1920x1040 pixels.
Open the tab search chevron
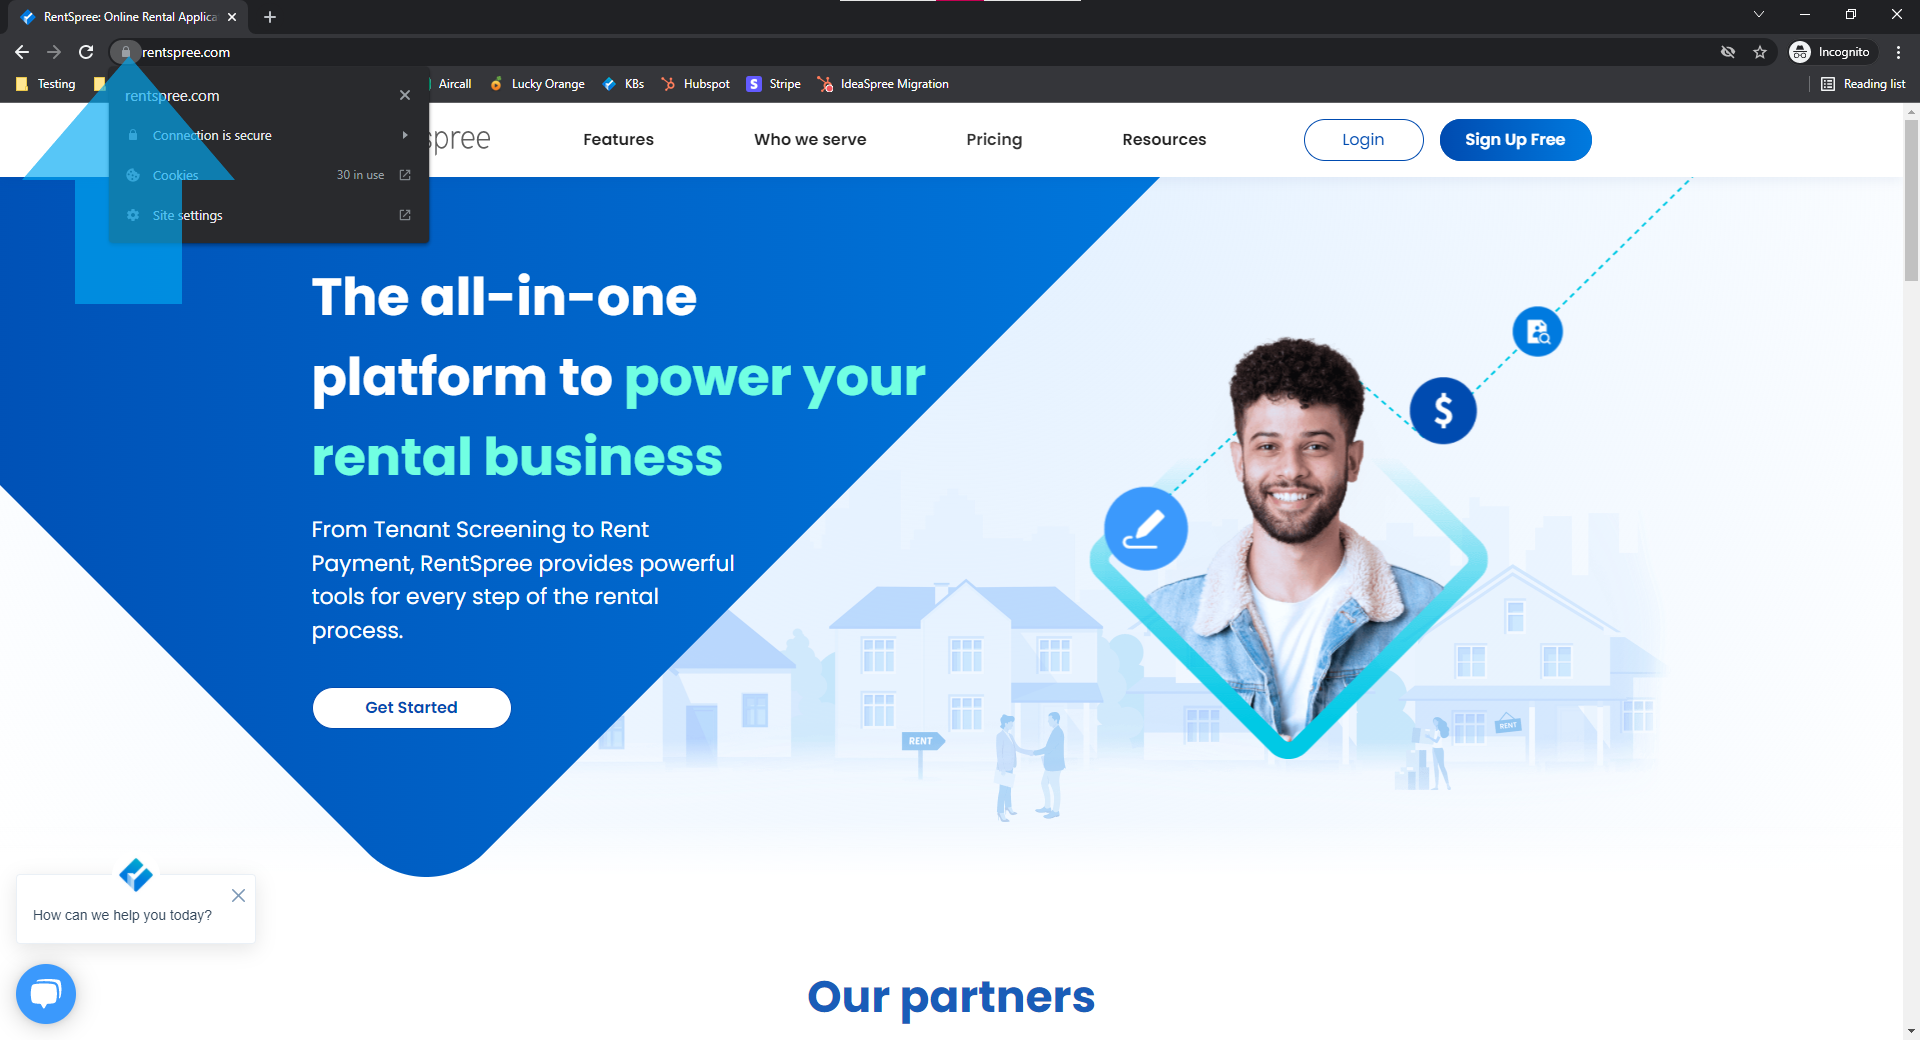point(1759,15)
